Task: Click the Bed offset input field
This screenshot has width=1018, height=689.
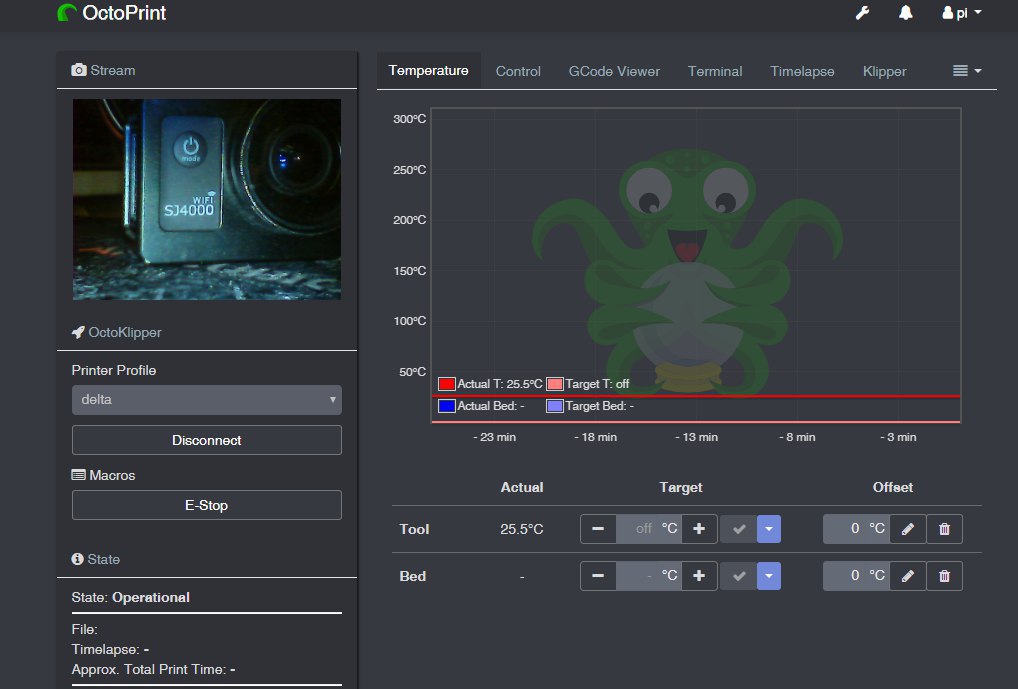Action: 856,576
